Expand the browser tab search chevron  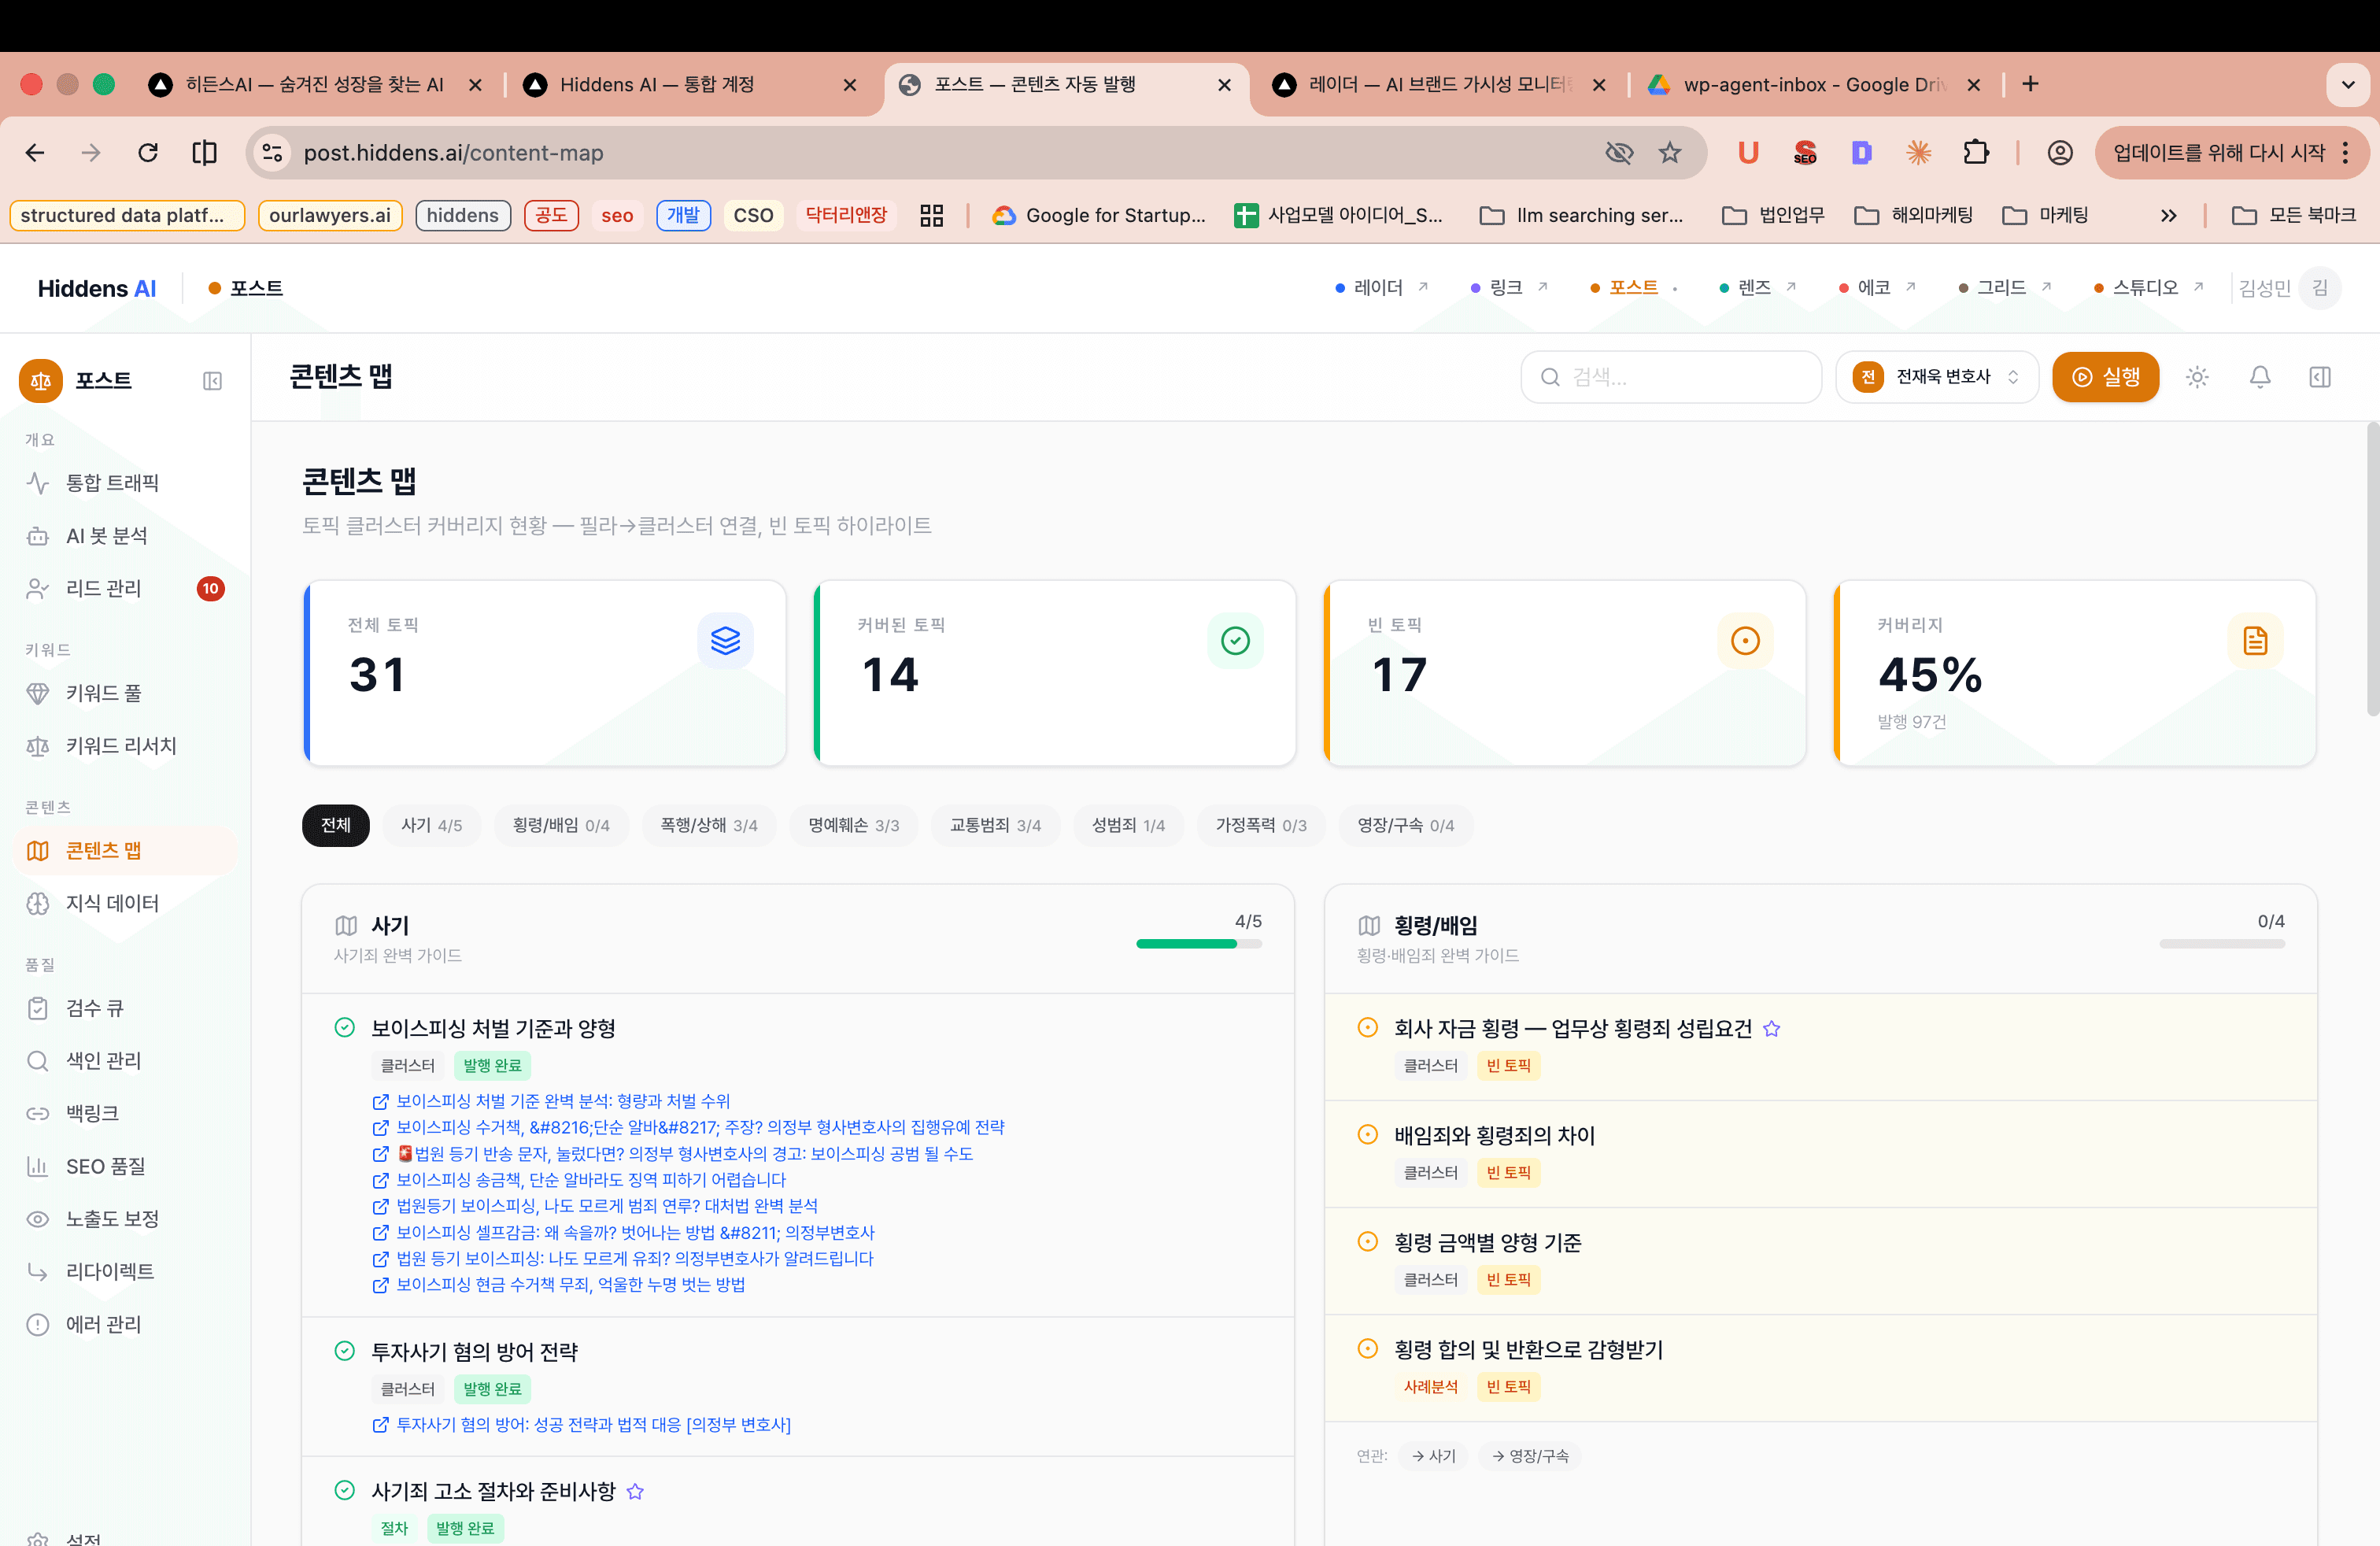coord(2348,85)
